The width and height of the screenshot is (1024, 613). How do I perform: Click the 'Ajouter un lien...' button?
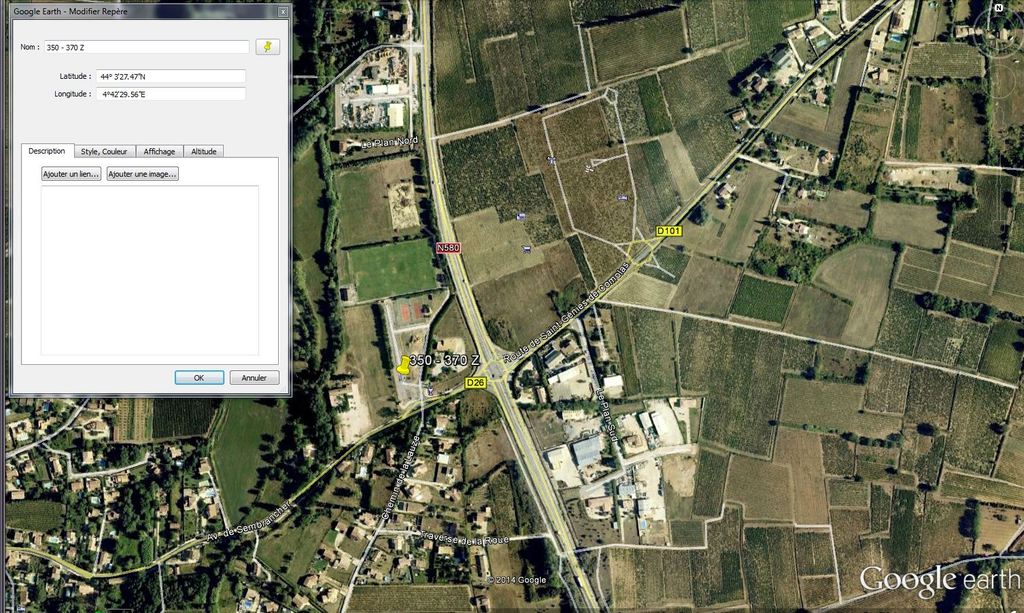click(71, 174)
